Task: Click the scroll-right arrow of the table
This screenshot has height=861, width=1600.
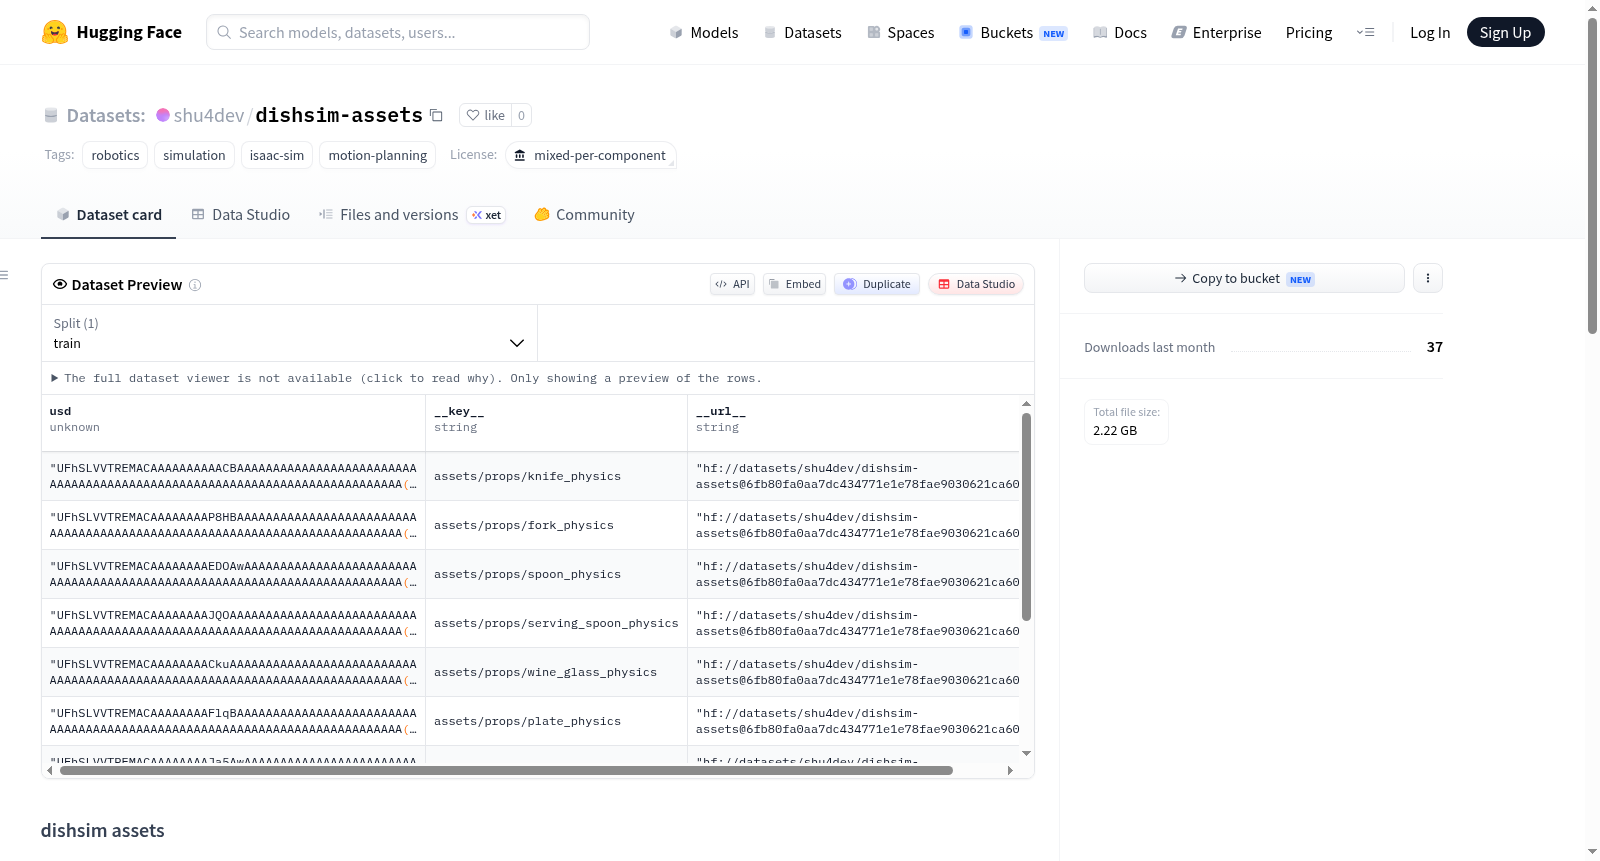Action: click(x=1010, y=770)
